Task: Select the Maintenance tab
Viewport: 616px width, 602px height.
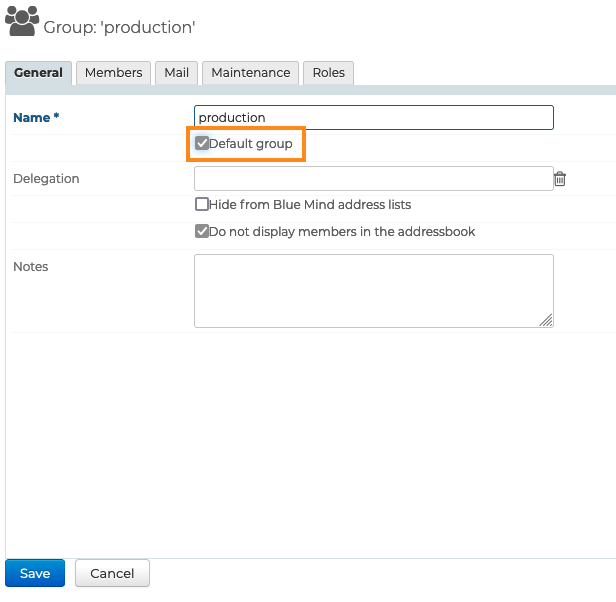Action: pyautogui.click(x=250, y=73)
